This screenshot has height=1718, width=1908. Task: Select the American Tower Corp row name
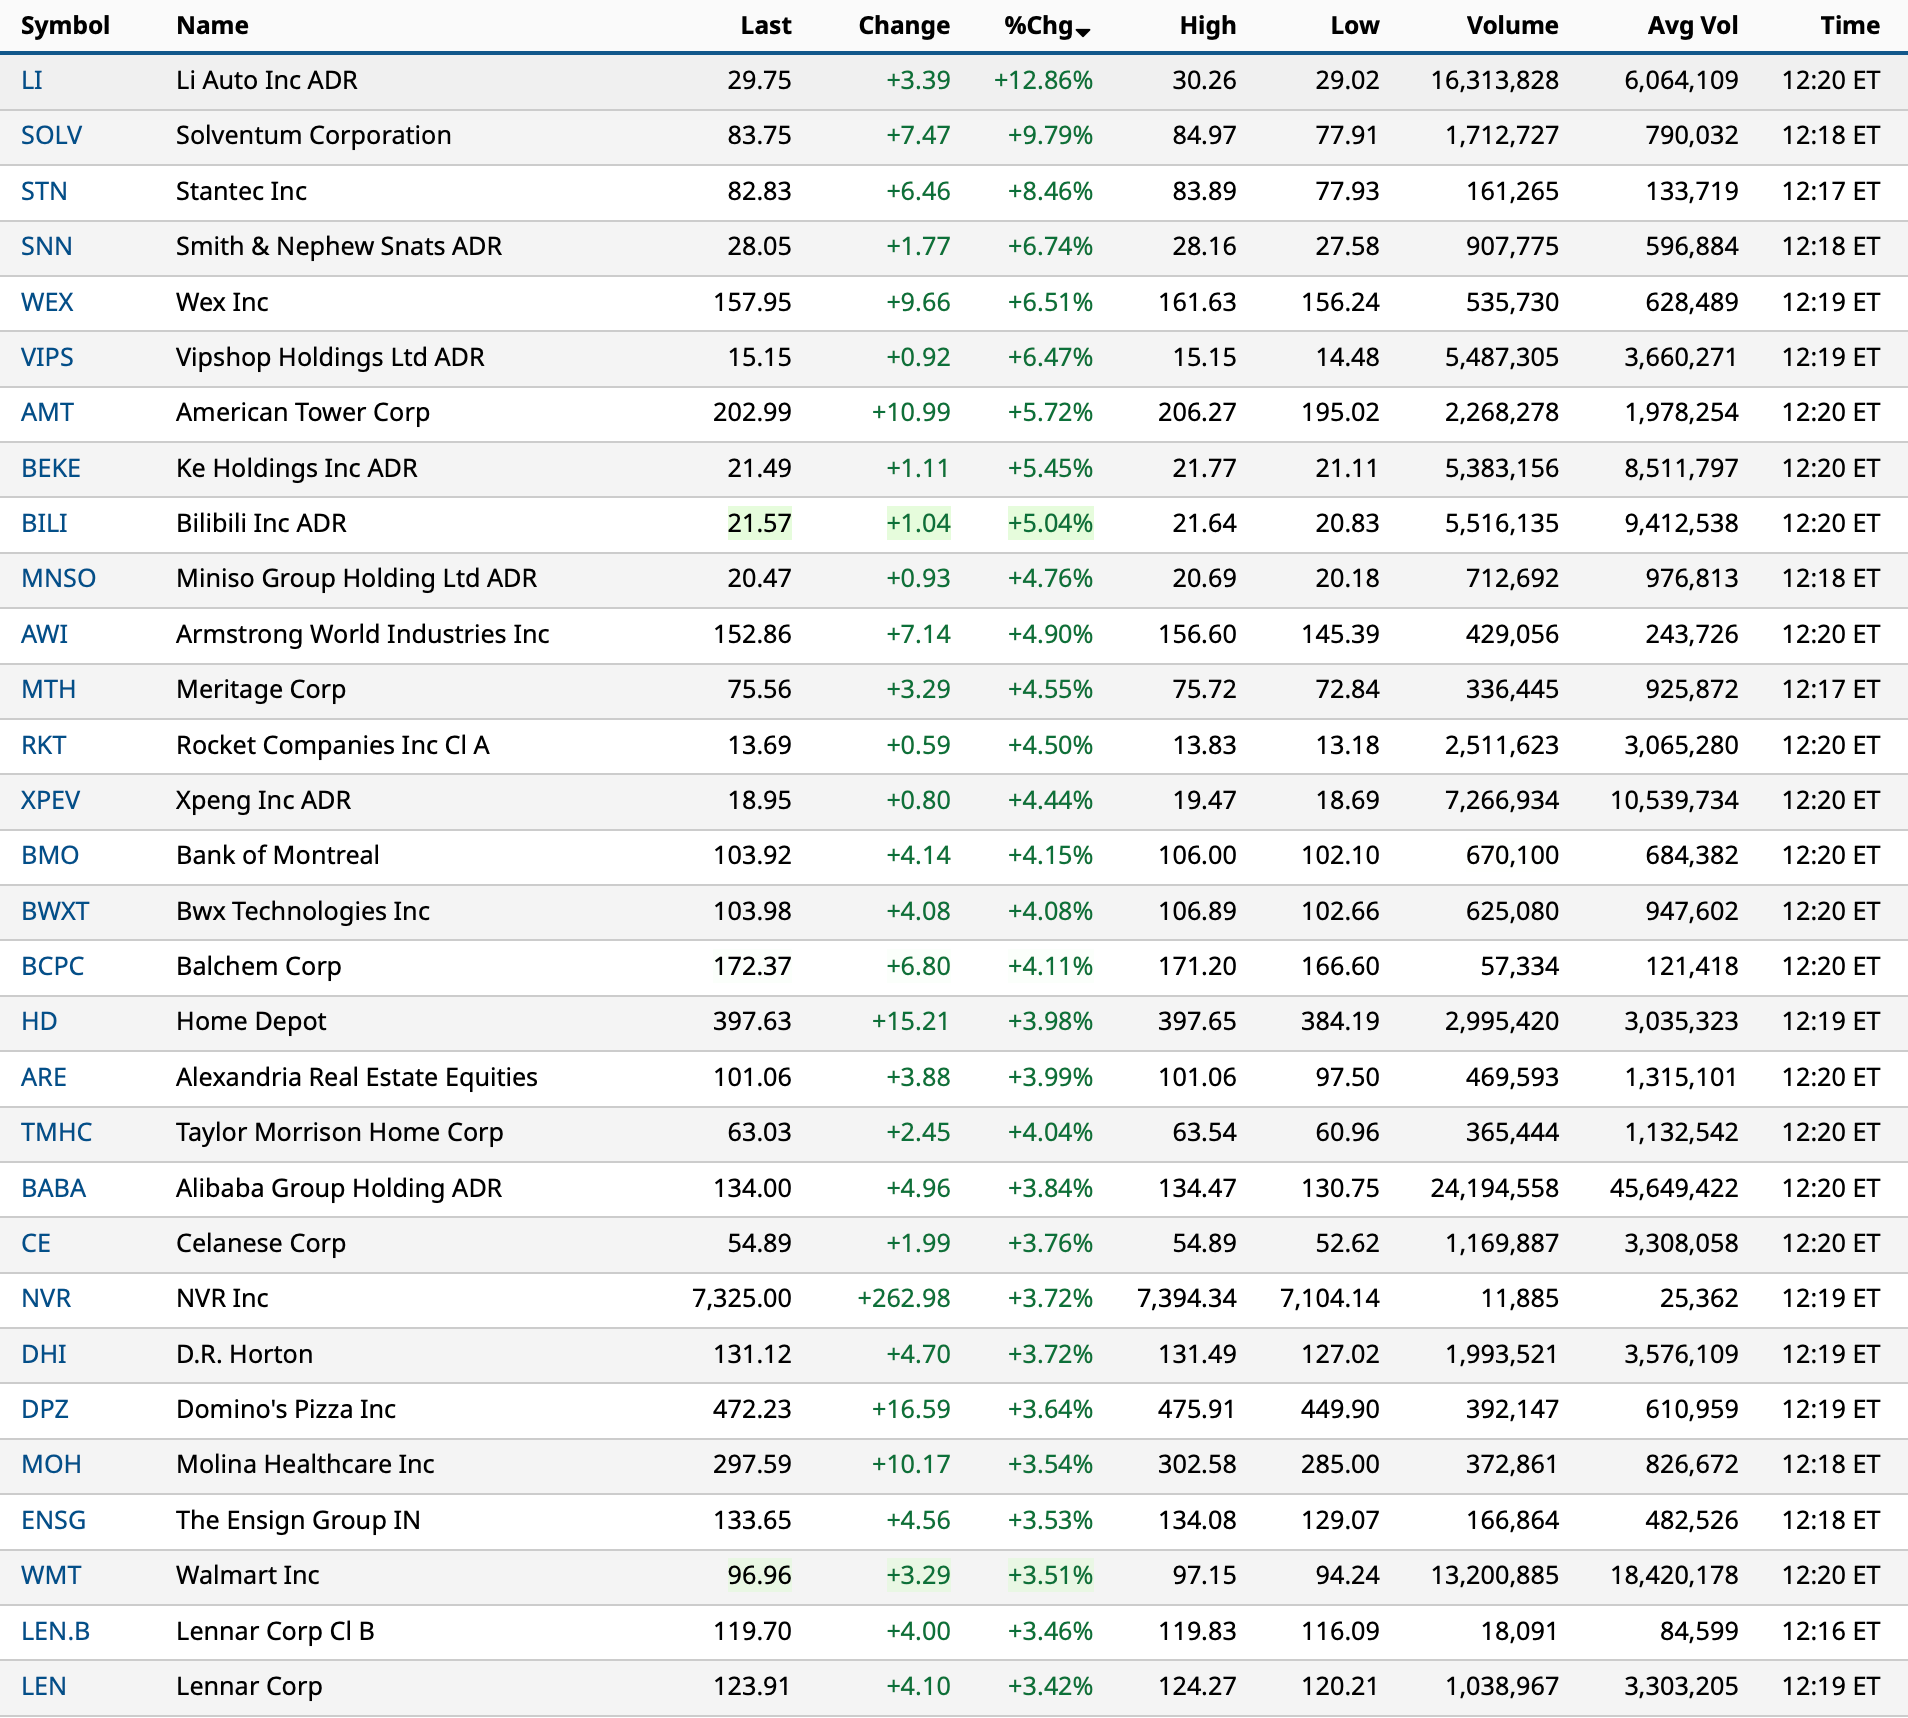(x=302, y=412)
